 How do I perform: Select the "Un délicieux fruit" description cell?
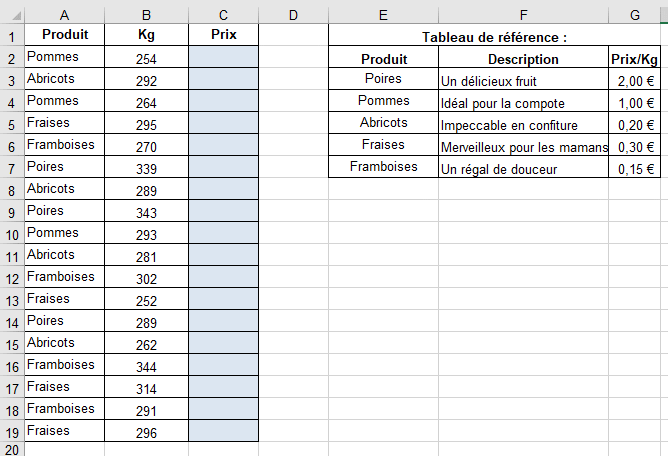(x=523, y=81)
